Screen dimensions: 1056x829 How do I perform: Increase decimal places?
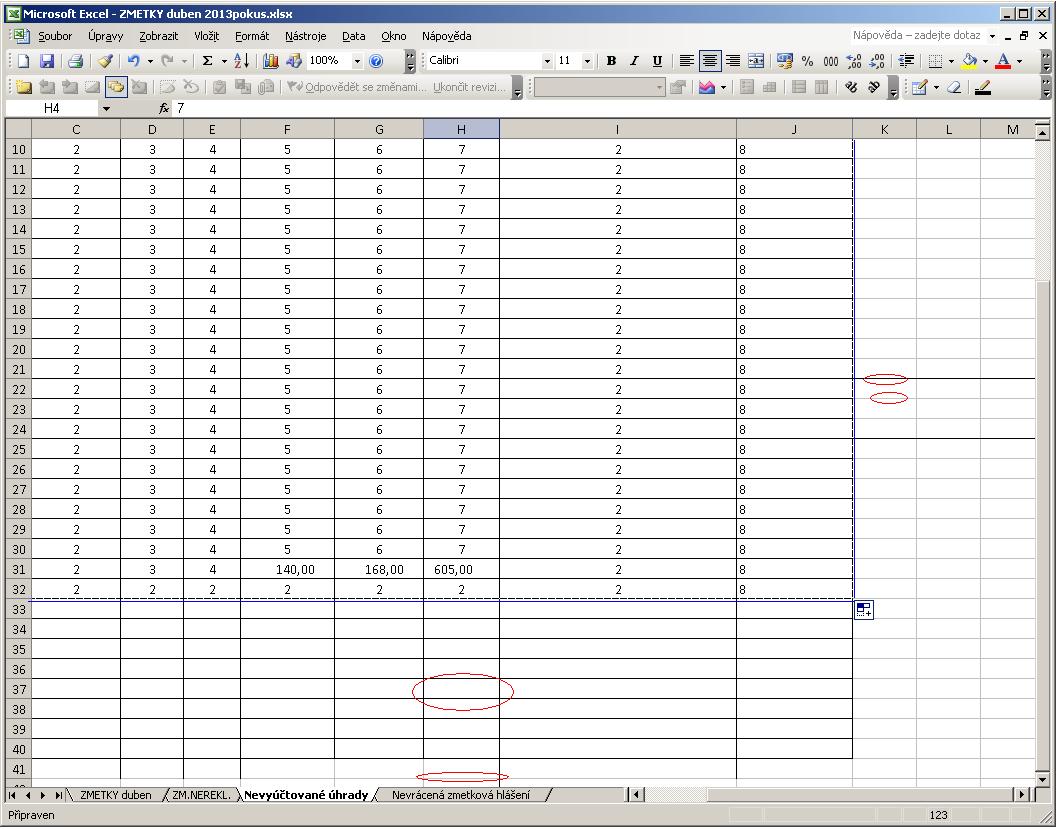tap(854, 61)
